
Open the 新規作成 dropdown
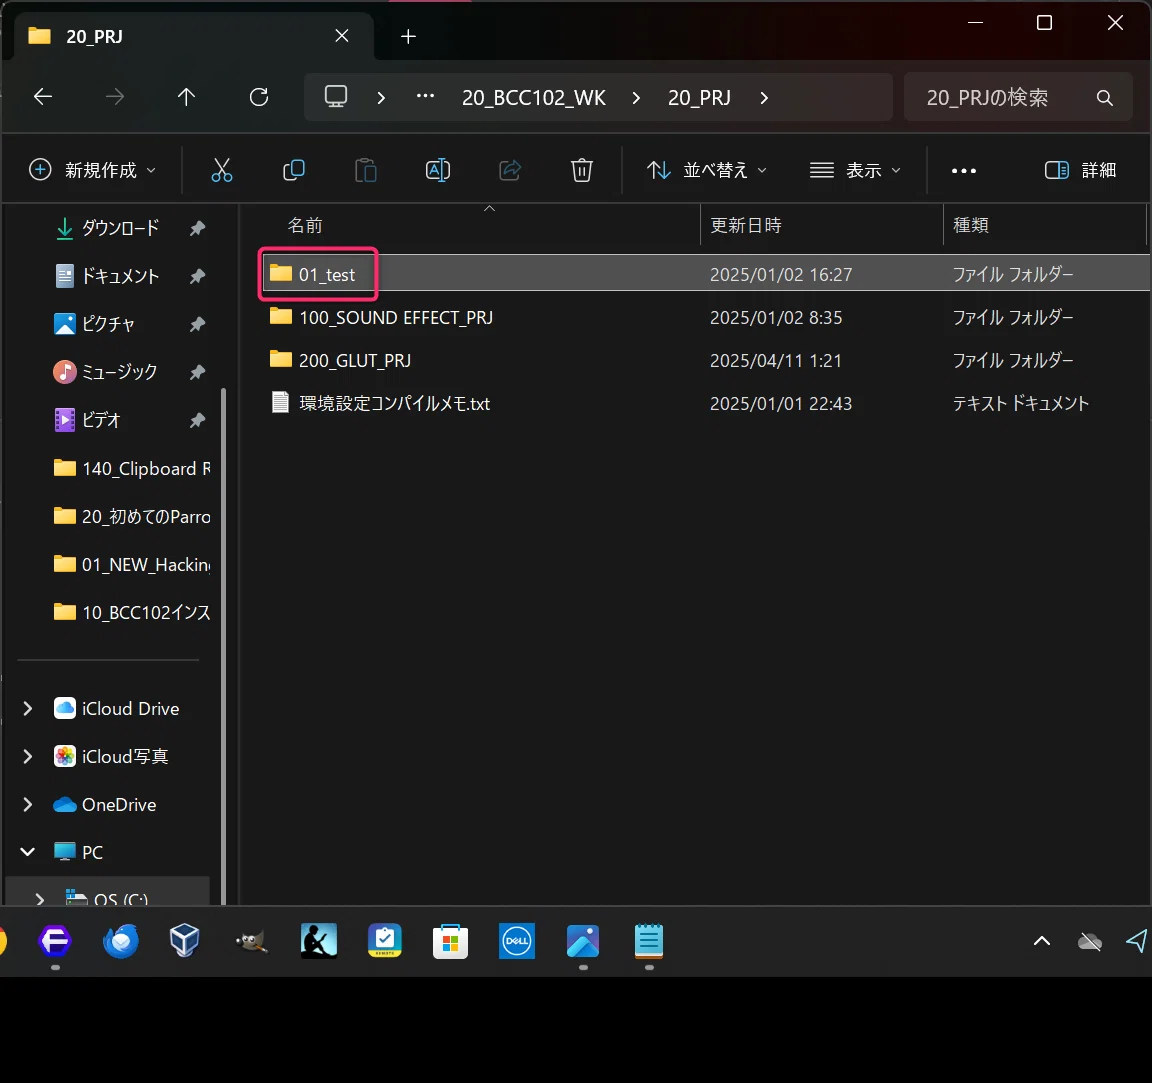tap(93, 170)
